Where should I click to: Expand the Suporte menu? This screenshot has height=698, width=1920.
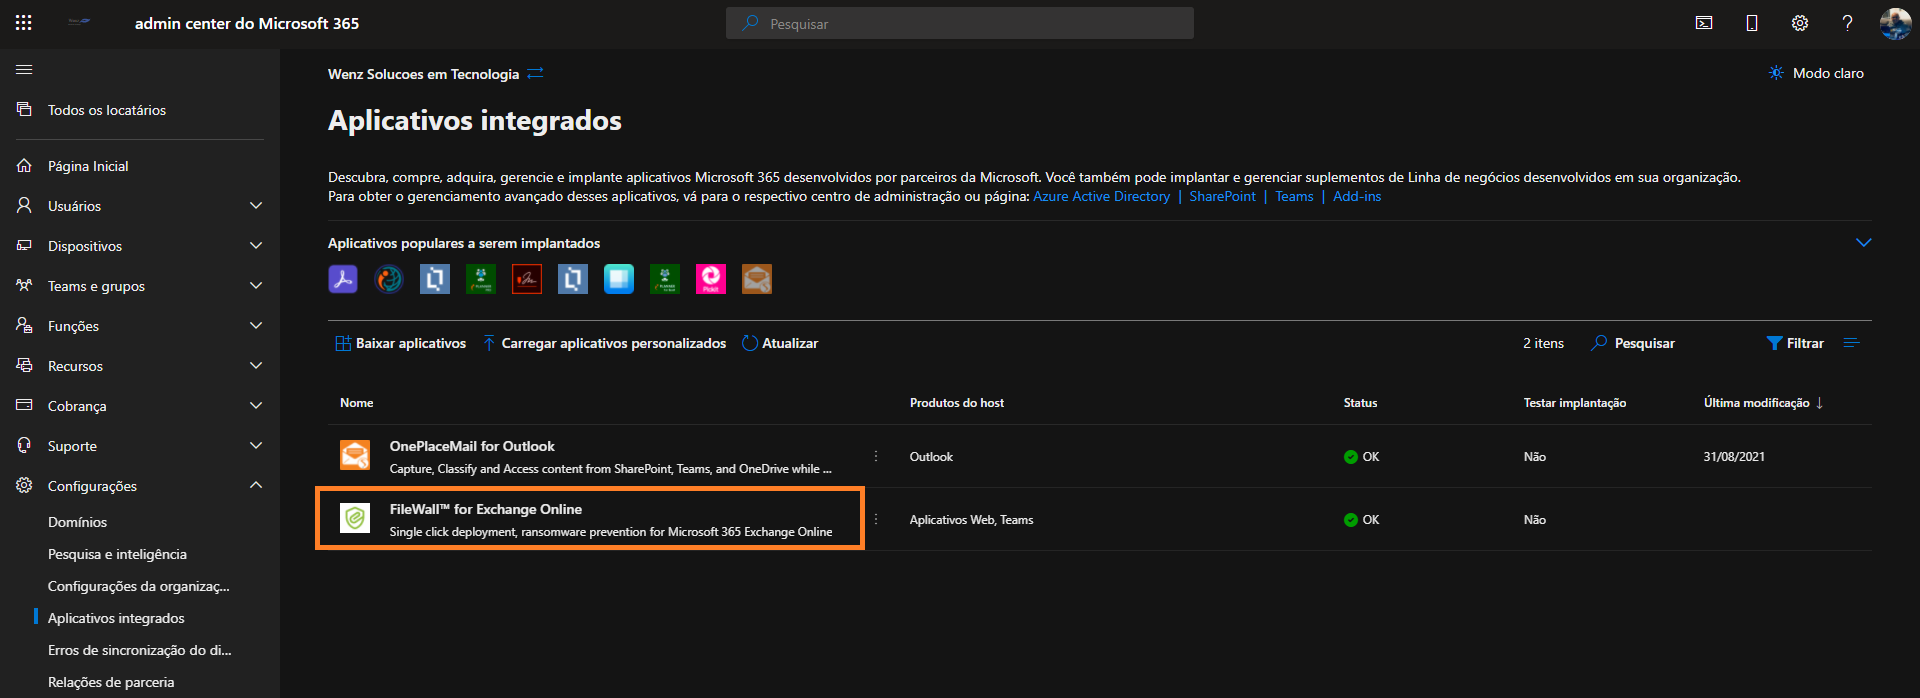140,446
